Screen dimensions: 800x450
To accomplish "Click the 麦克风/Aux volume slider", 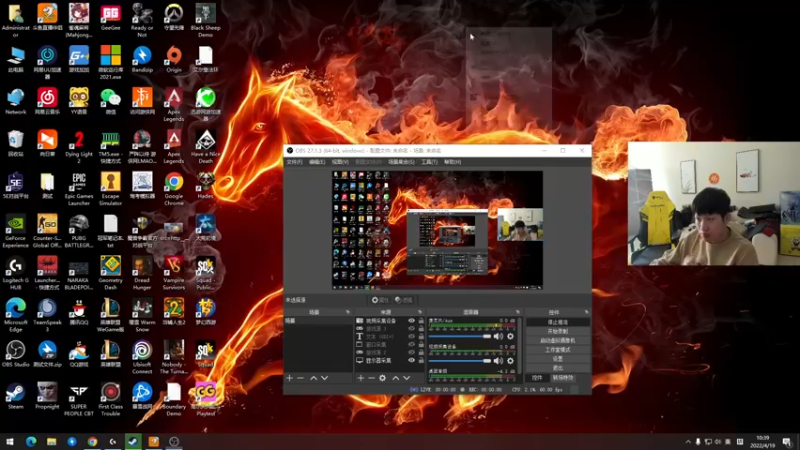I will click(460, 336).
